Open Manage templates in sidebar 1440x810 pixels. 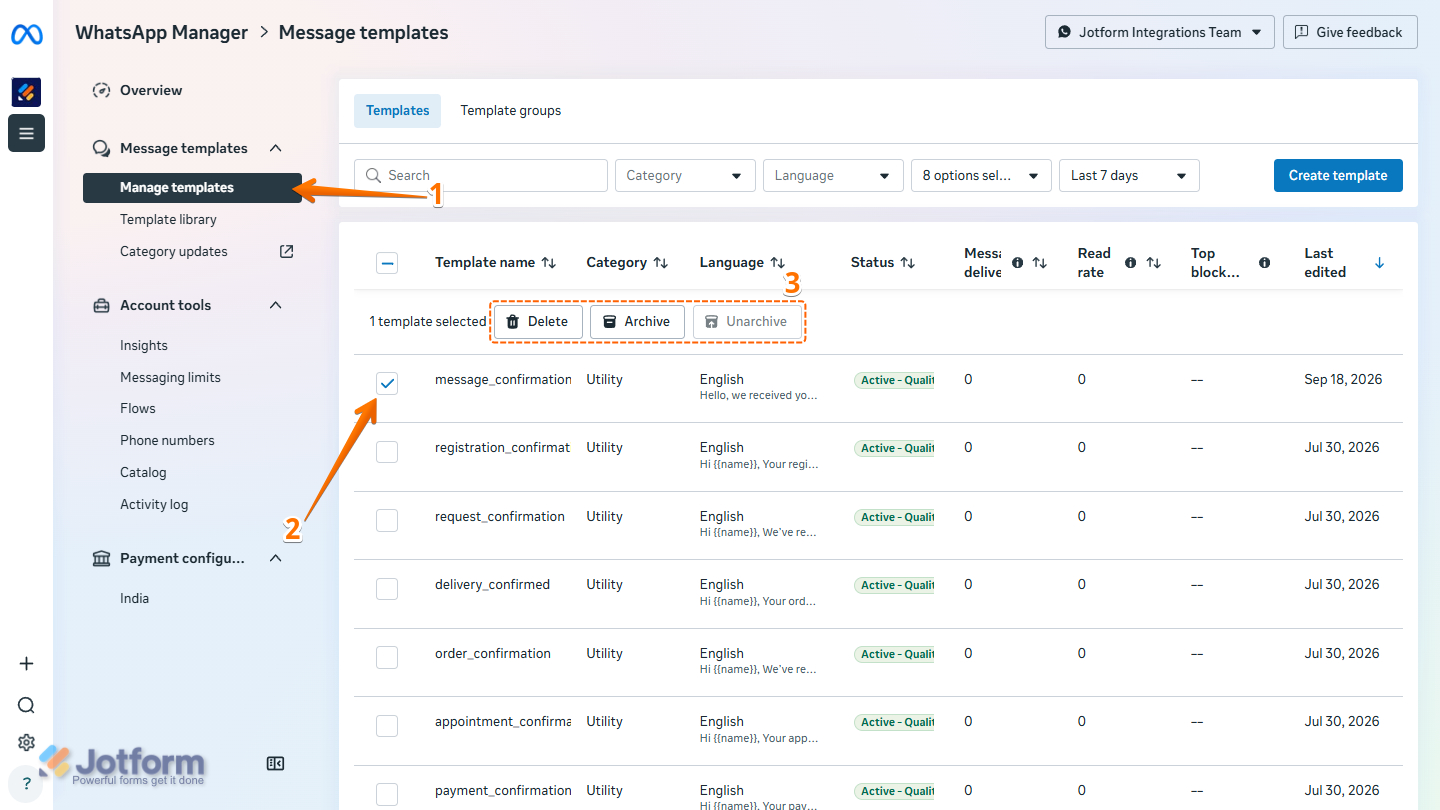[x=192, y=188]
